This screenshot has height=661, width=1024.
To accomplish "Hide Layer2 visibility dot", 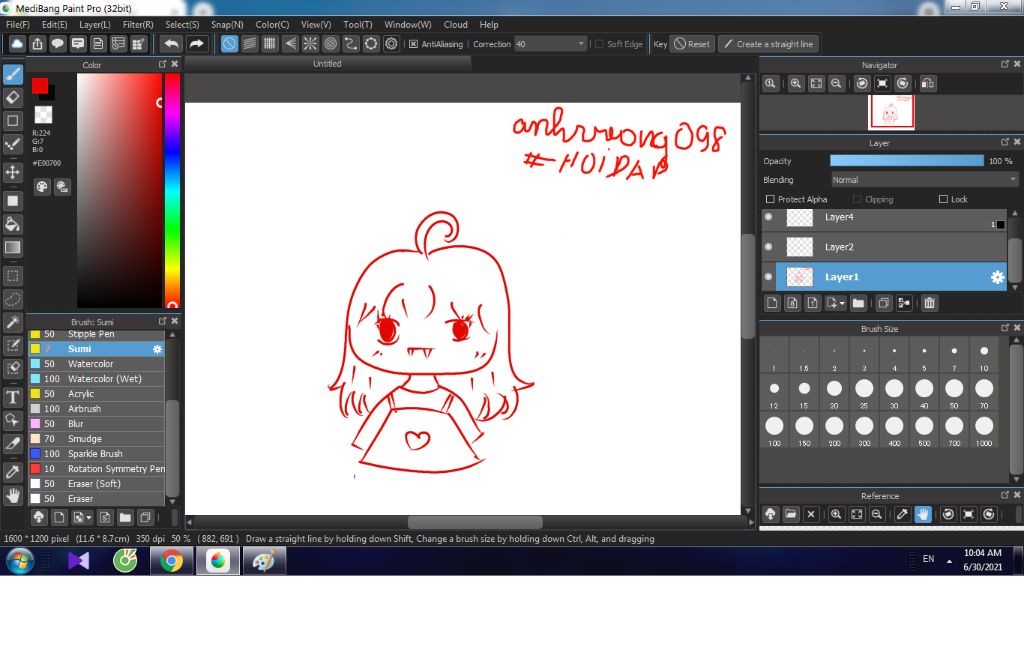I will coord(769,247).
